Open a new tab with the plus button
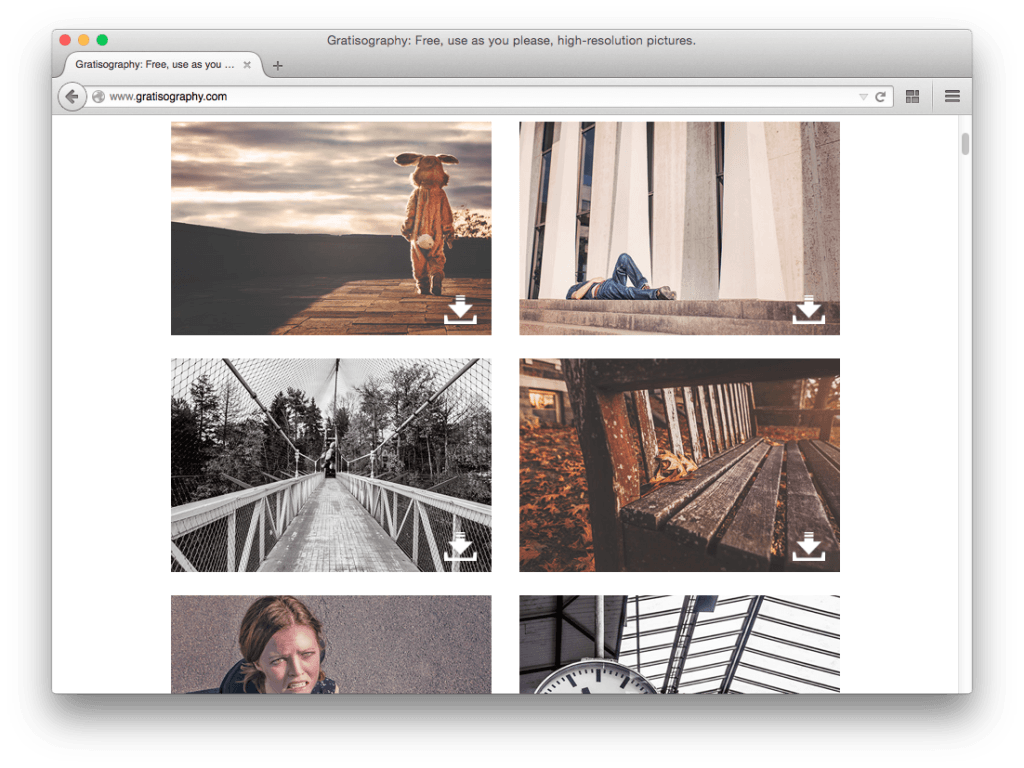The width and height of the screenshot is (1024, 768). point(278,66)
